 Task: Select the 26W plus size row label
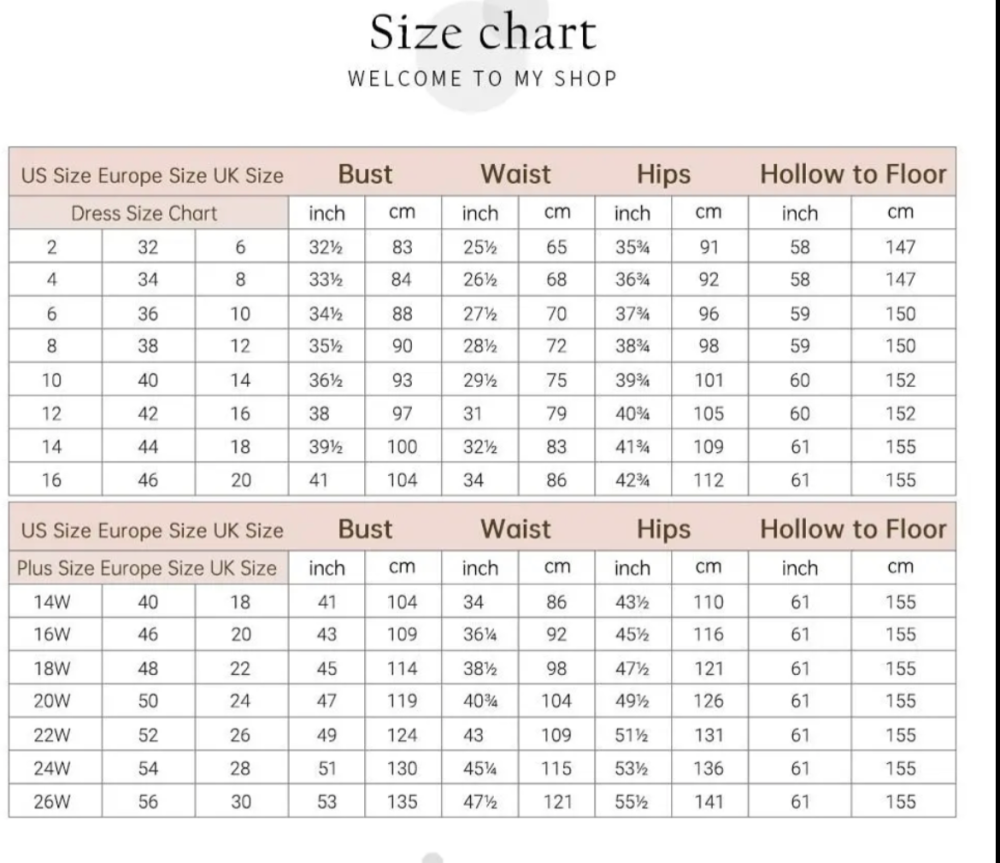(51, 801)
